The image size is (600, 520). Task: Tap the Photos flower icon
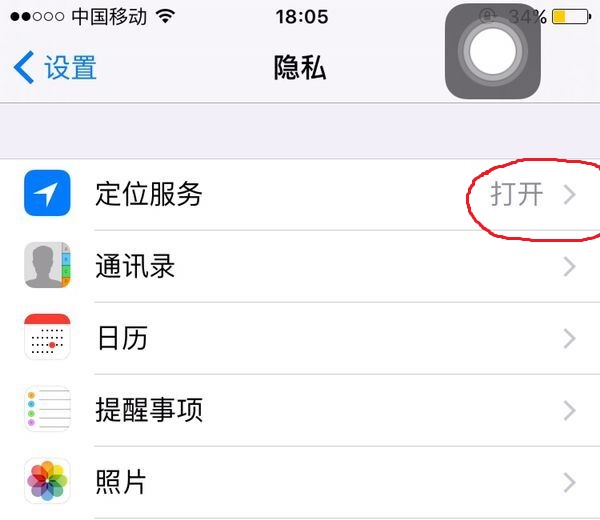pyautogui.click(x=47, y=481)
